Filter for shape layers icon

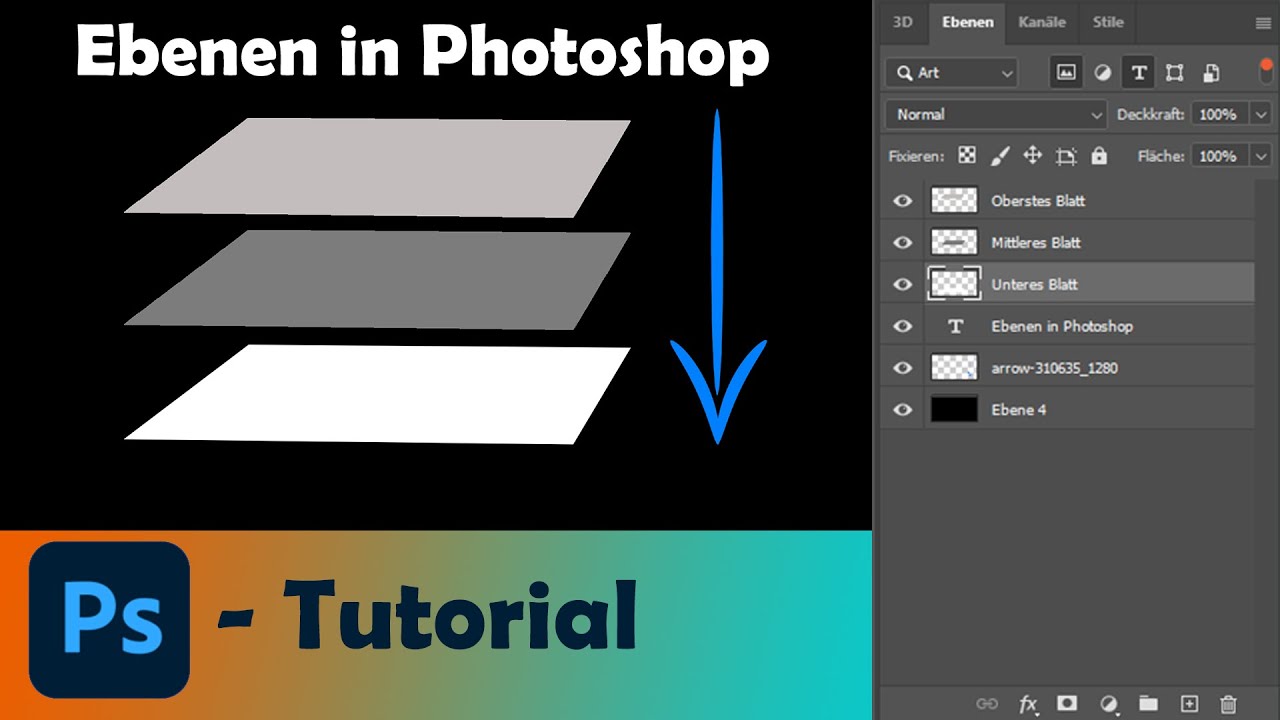[x=1174, y=73]
